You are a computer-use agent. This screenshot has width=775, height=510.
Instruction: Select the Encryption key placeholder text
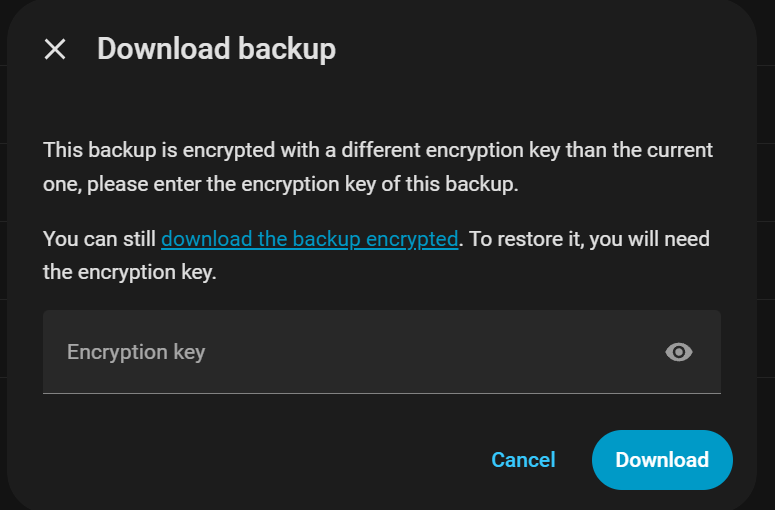[x=136, y=352]
